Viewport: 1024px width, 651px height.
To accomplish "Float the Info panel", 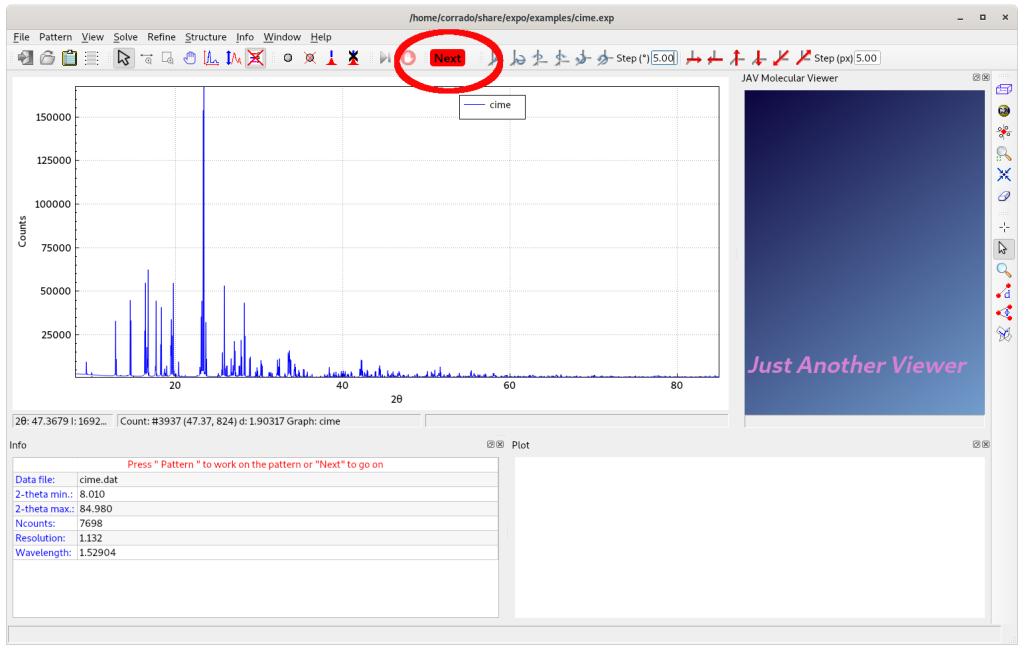I will (x=490, y=445).
